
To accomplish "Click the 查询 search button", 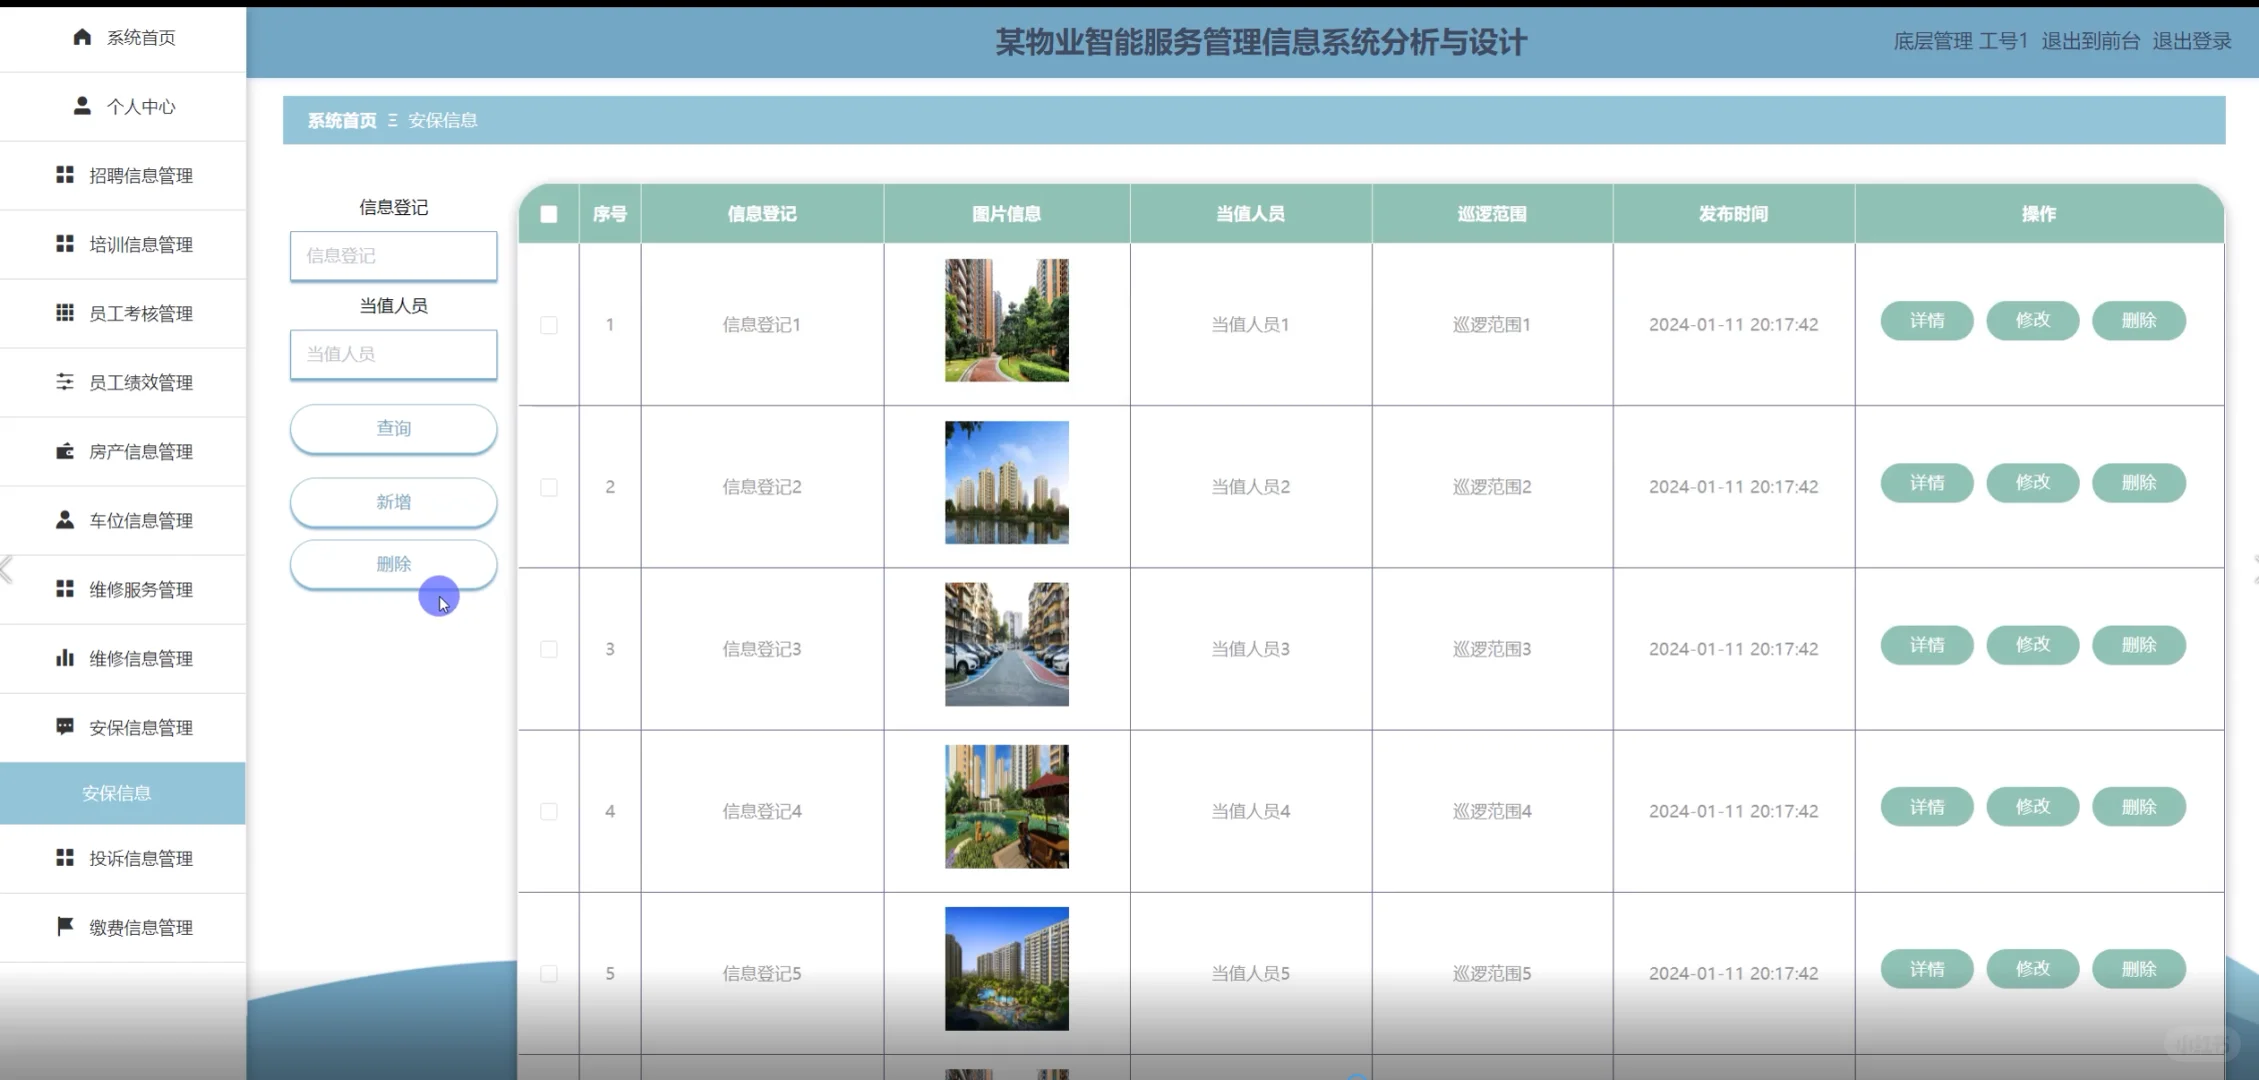I will point(393,429).
